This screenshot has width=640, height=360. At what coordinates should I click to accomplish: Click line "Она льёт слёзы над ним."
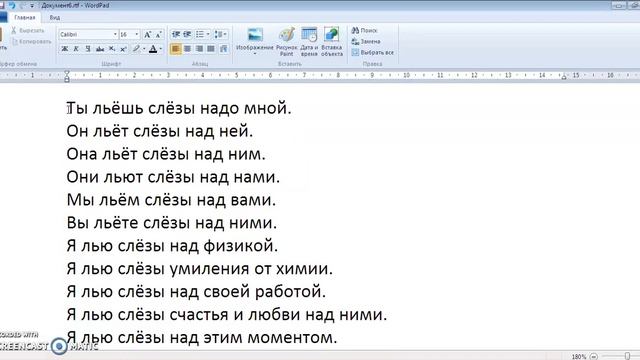[x=166, y=154]
